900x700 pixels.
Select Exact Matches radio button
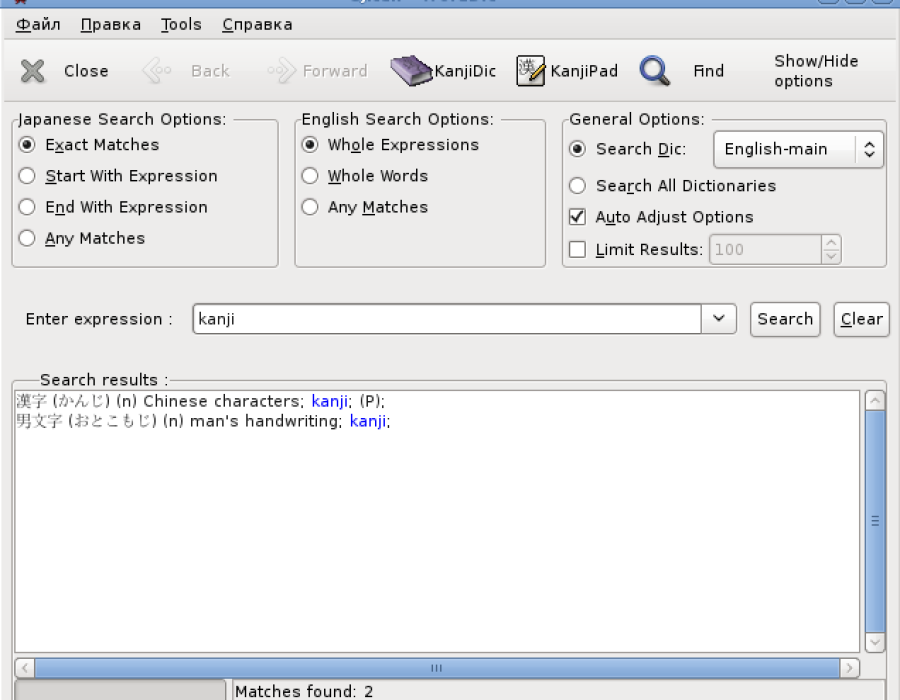(x=27, y=145)
